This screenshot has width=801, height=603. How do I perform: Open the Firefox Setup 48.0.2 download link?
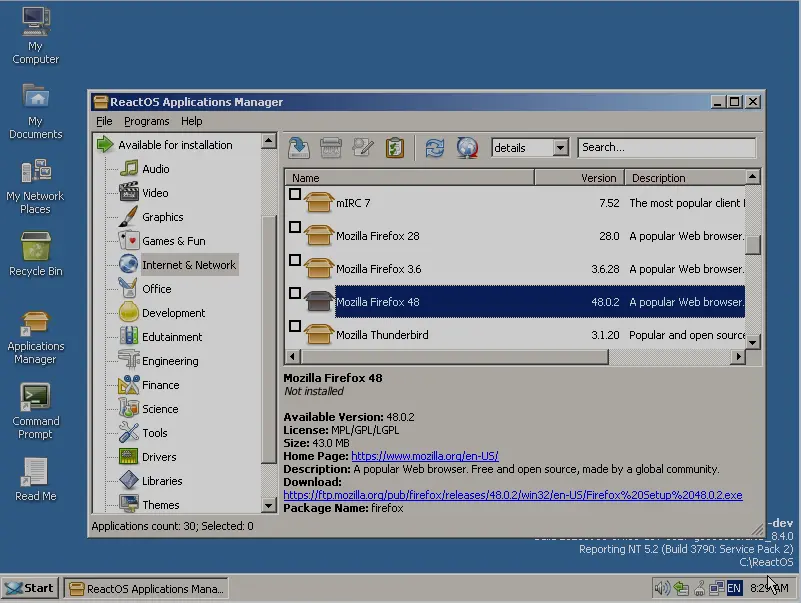tap(513, 495)
